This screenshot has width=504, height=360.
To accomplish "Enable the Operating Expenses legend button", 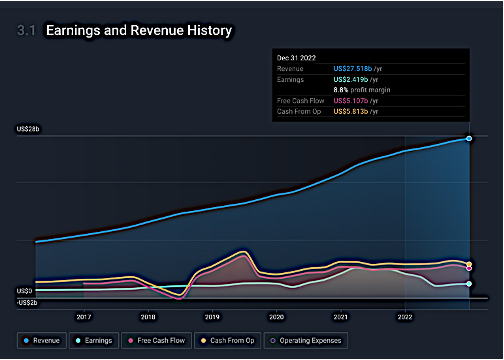I will [306, 340].
